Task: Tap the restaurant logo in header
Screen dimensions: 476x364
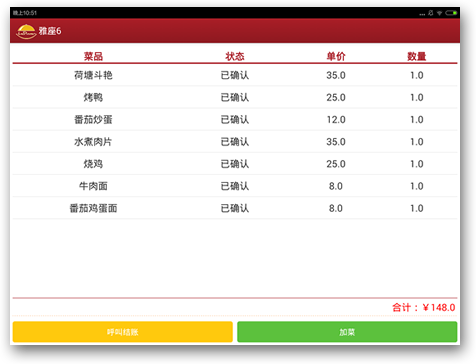Action: (26, 31)
